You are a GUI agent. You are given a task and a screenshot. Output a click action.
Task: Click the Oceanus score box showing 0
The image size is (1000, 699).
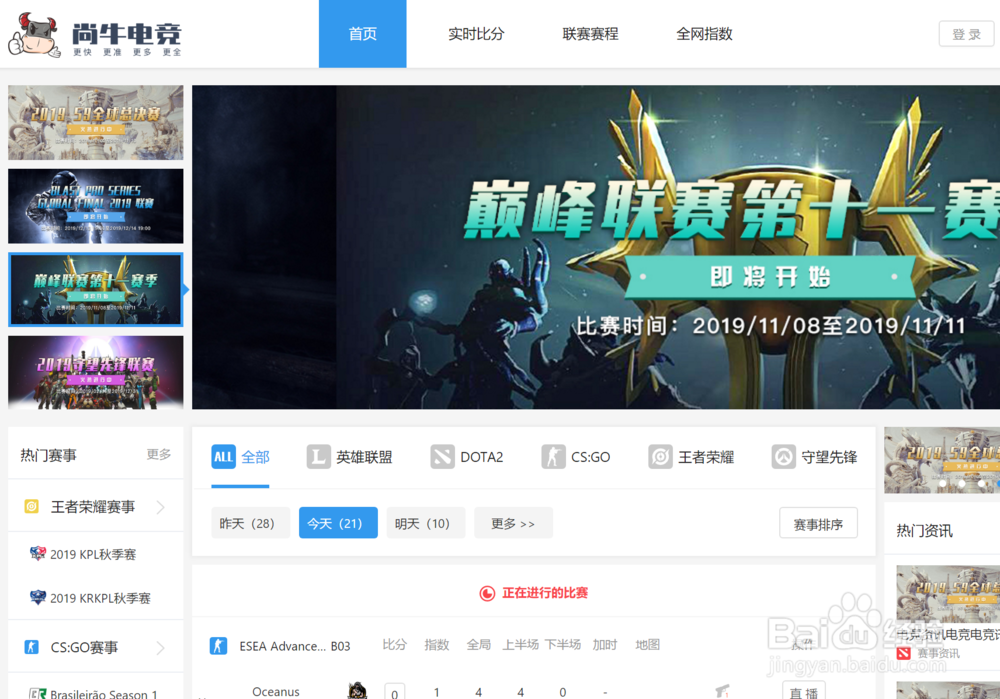(395, 693)
